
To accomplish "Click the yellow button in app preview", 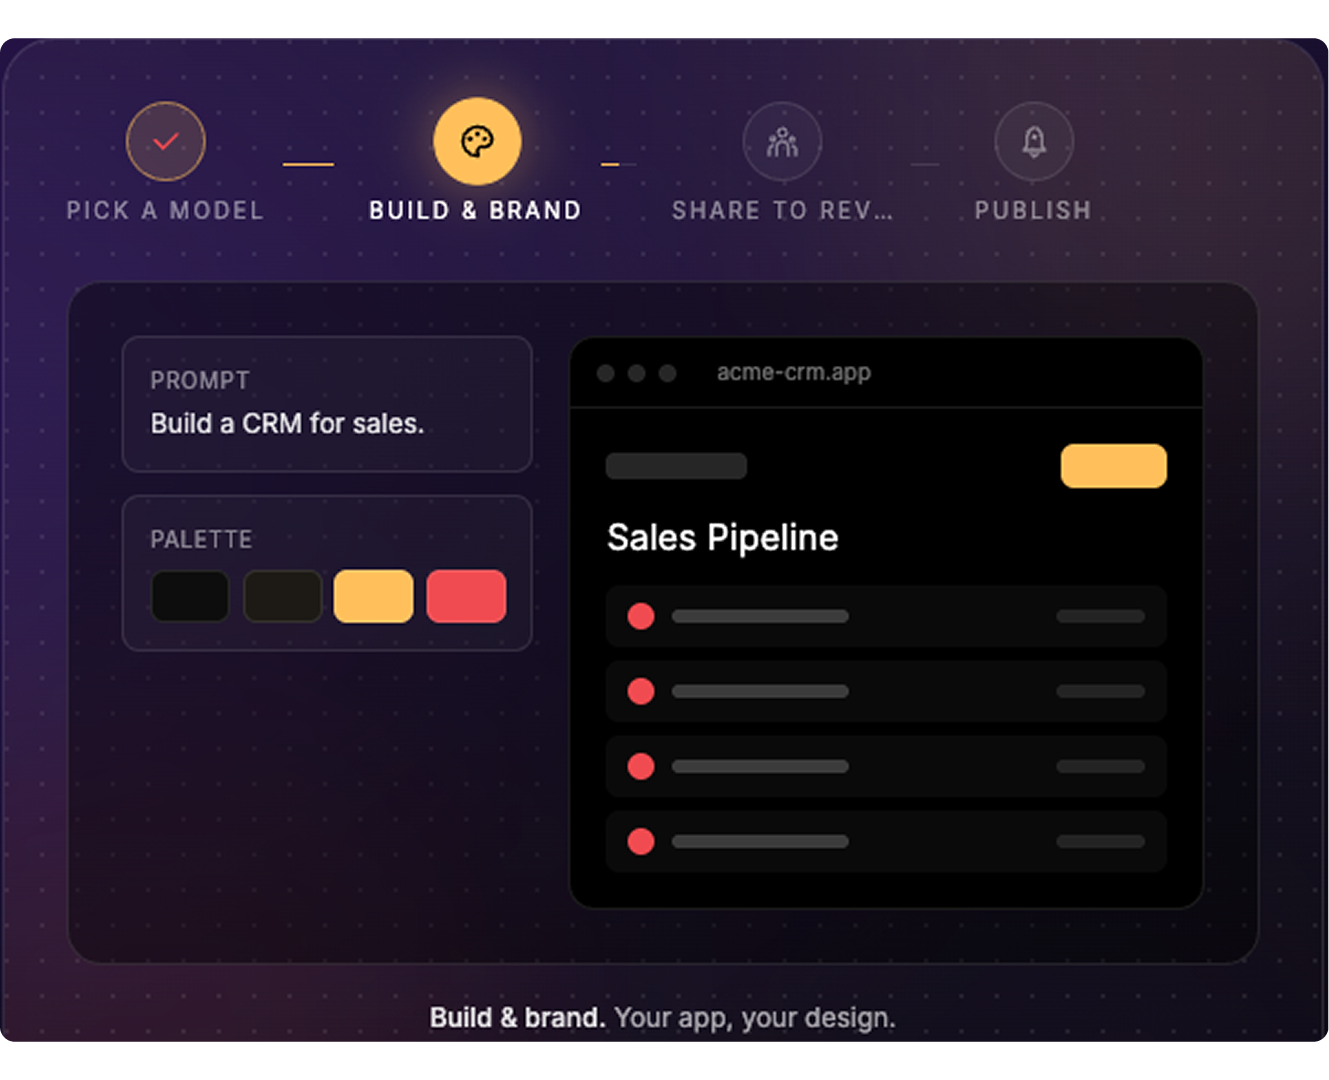I will pos(1114,466).
